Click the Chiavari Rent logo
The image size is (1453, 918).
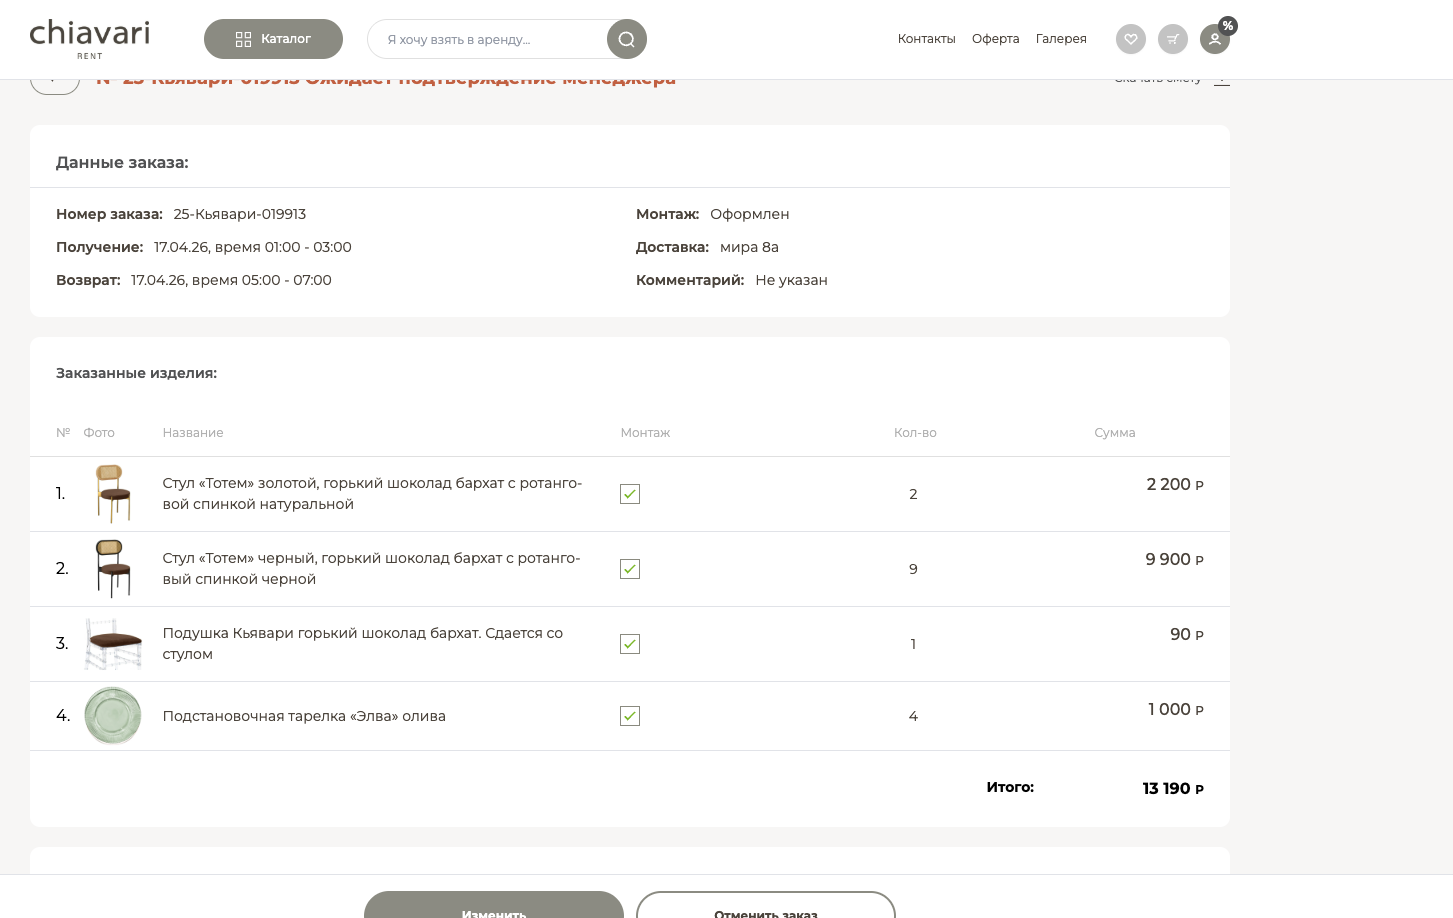90,39
